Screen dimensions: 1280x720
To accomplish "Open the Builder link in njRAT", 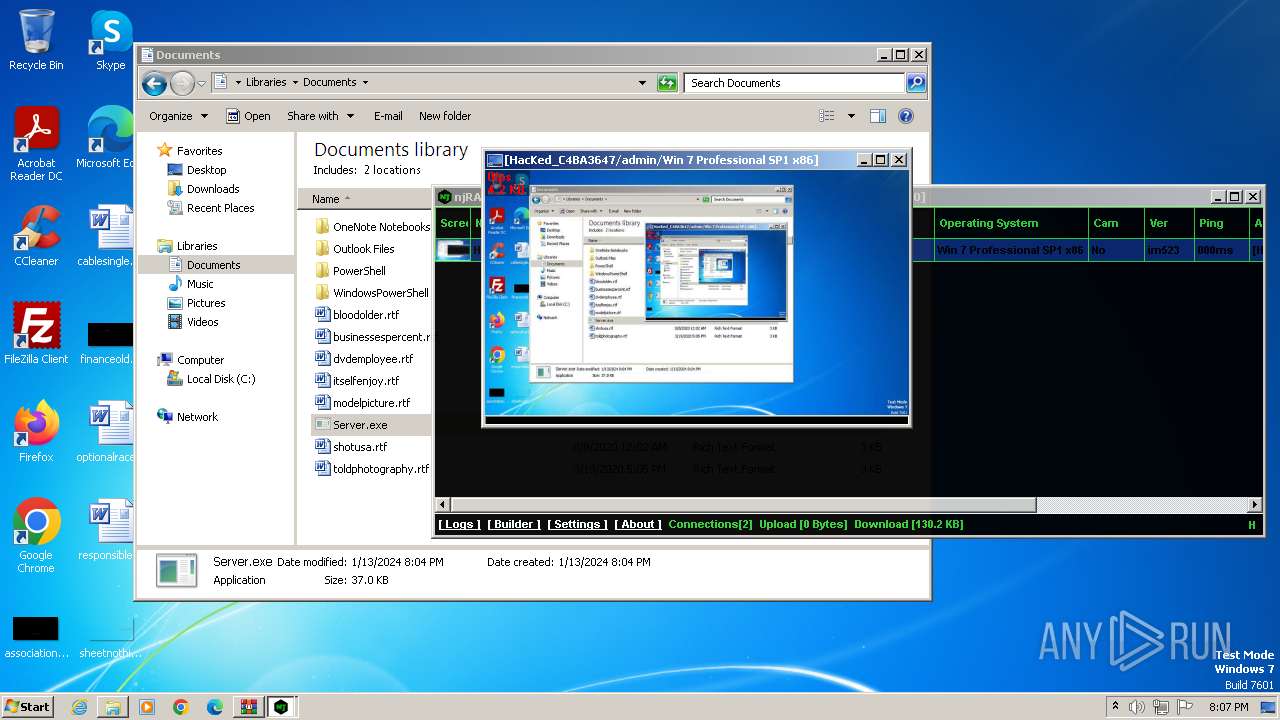I will tap(514, 524).
